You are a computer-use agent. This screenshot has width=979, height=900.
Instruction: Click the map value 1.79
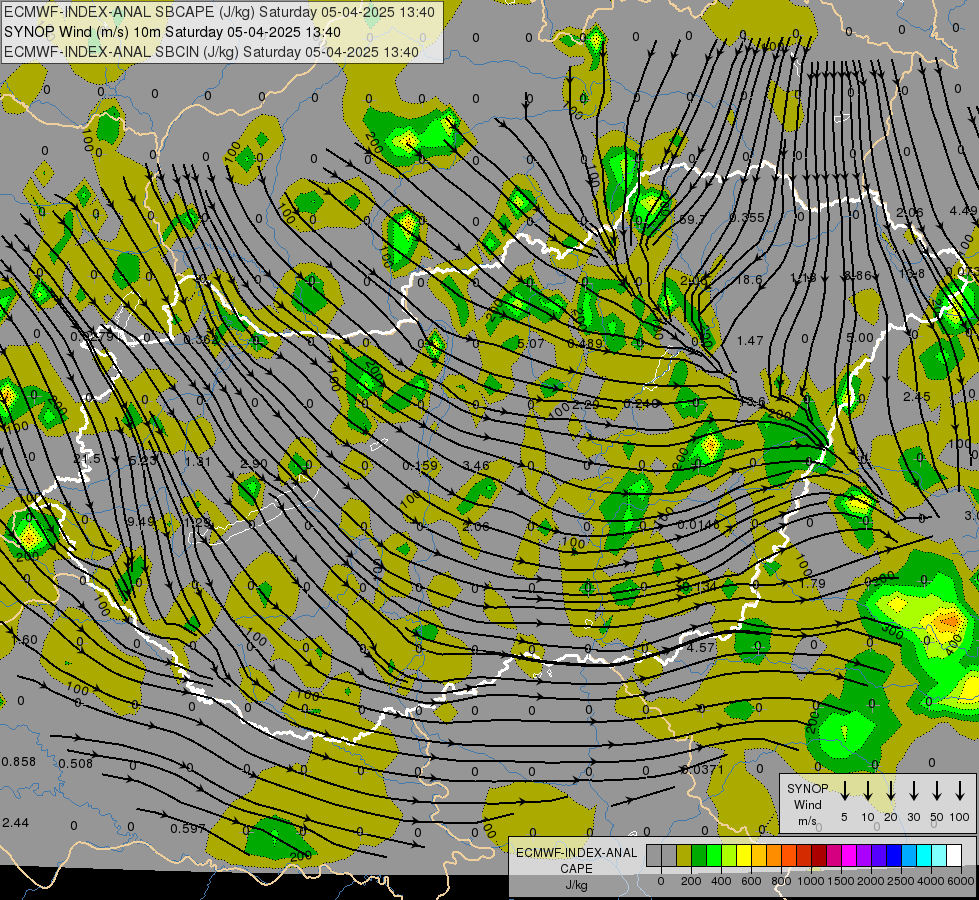(812, 583)
